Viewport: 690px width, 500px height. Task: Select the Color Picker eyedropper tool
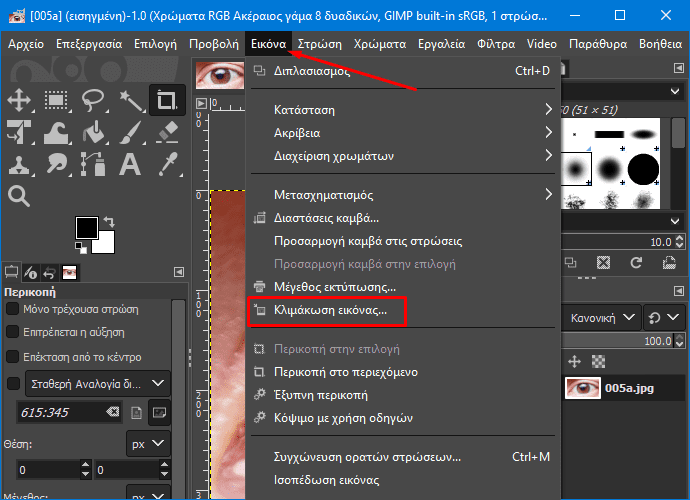click(x=167, y=165)
